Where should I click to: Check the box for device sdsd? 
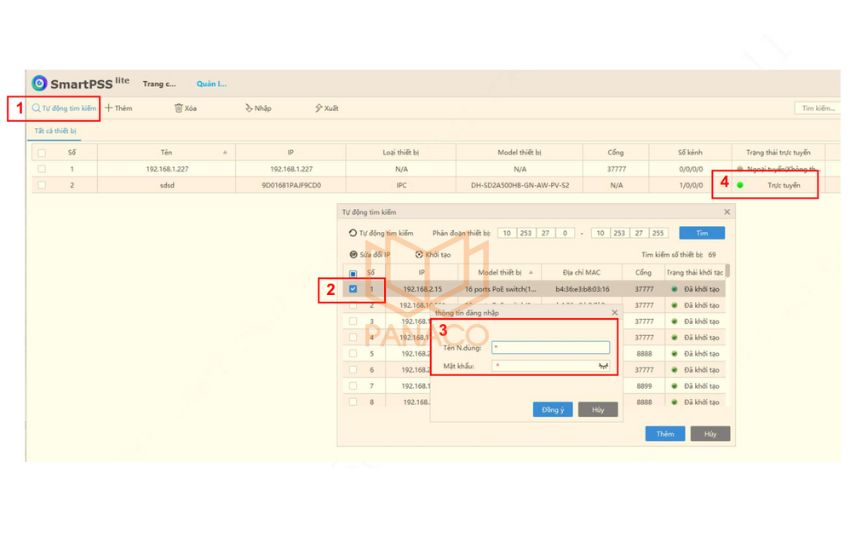coord(42,185)
